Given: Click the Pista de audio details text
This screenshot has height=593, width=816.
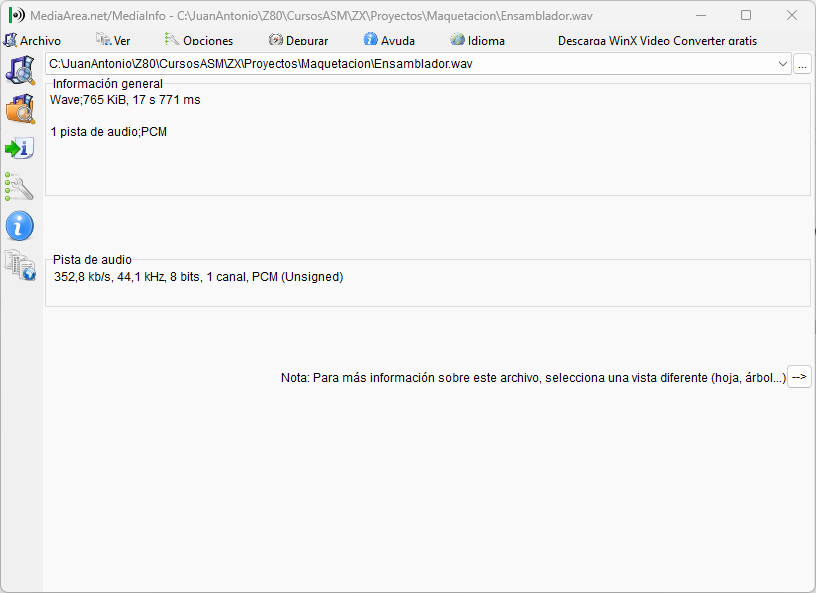Looking at the screenshot, I should click(198, 277).
